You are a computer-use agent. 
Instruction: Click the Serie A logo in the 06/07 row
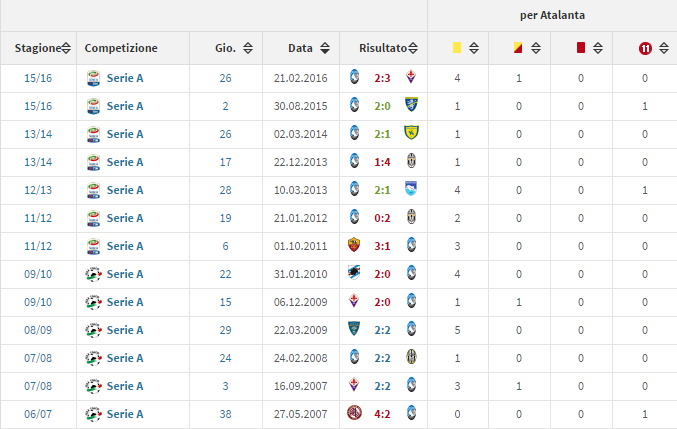(93, 413)
